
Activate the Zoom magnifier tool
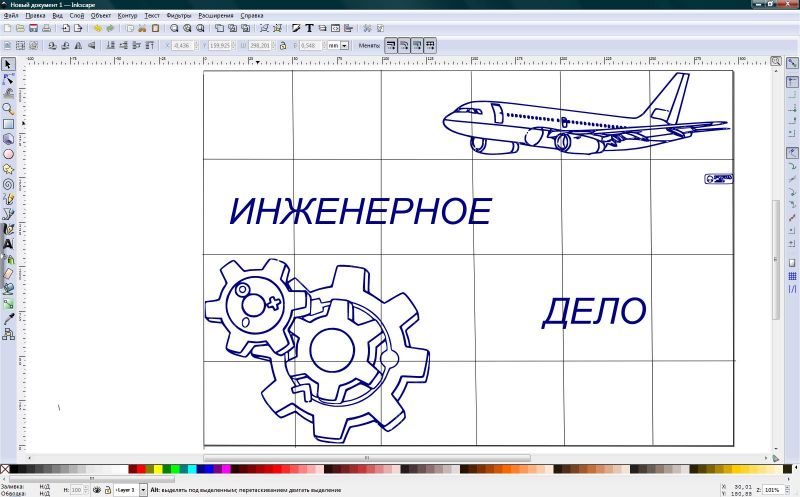8,109
